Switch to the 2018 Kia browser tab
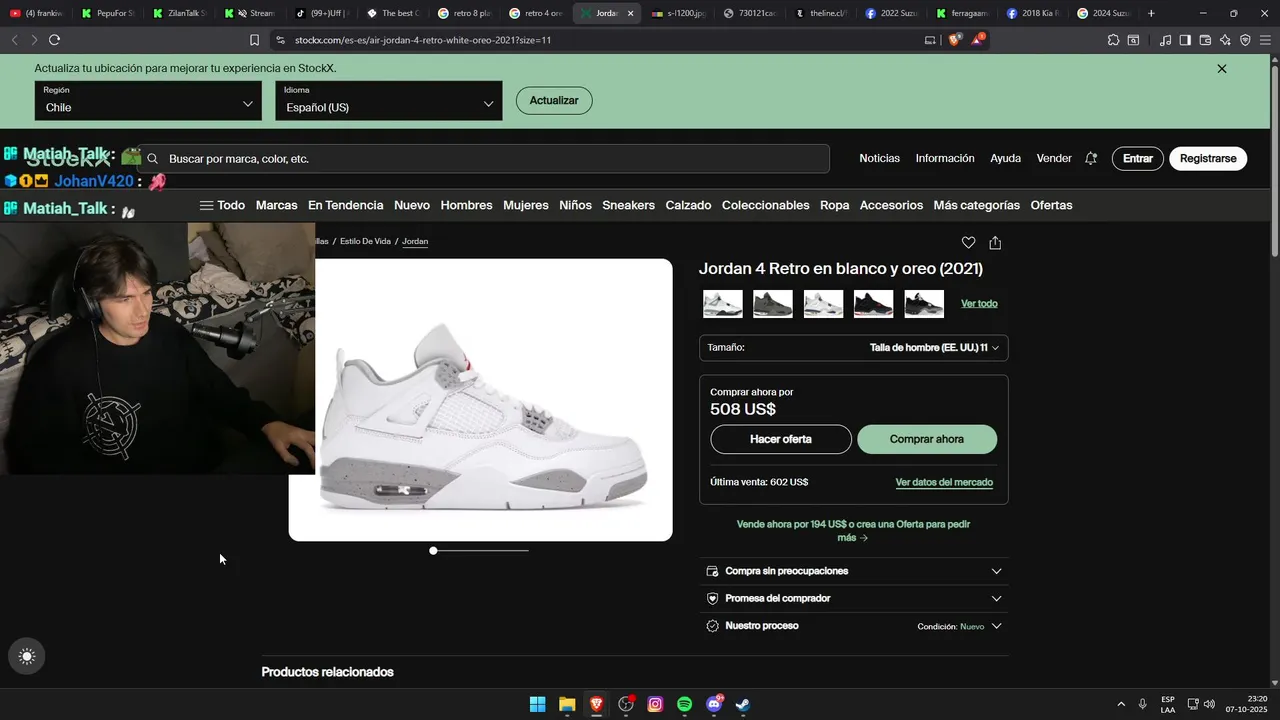 1034,13
